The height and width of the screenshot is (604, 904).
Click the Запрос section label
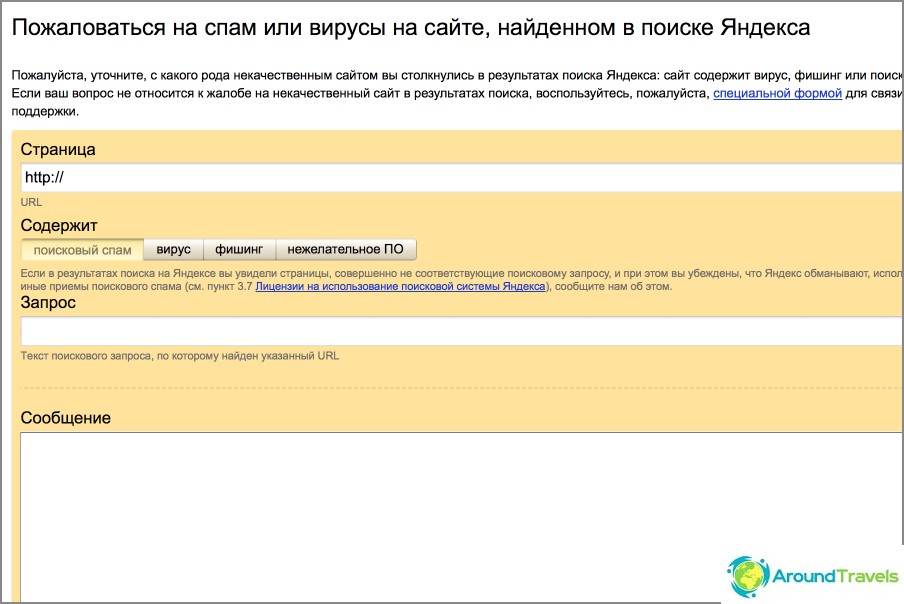(x=48, y=303)
